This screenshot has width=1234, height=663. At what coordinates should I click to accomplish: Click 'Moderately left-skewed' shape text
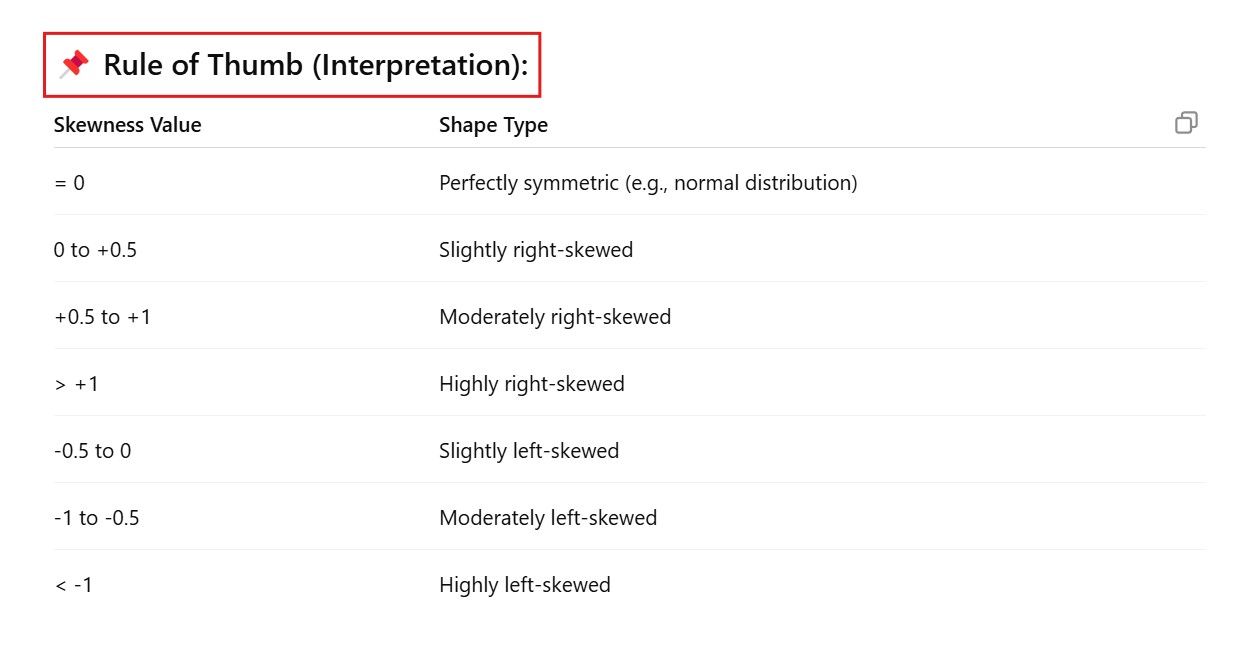[x=548, y=518]
